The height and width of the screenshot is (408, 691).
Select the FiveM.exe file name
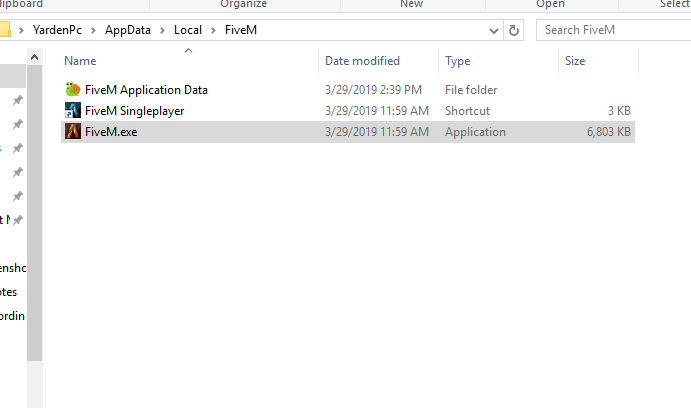[x=111, y=132]
